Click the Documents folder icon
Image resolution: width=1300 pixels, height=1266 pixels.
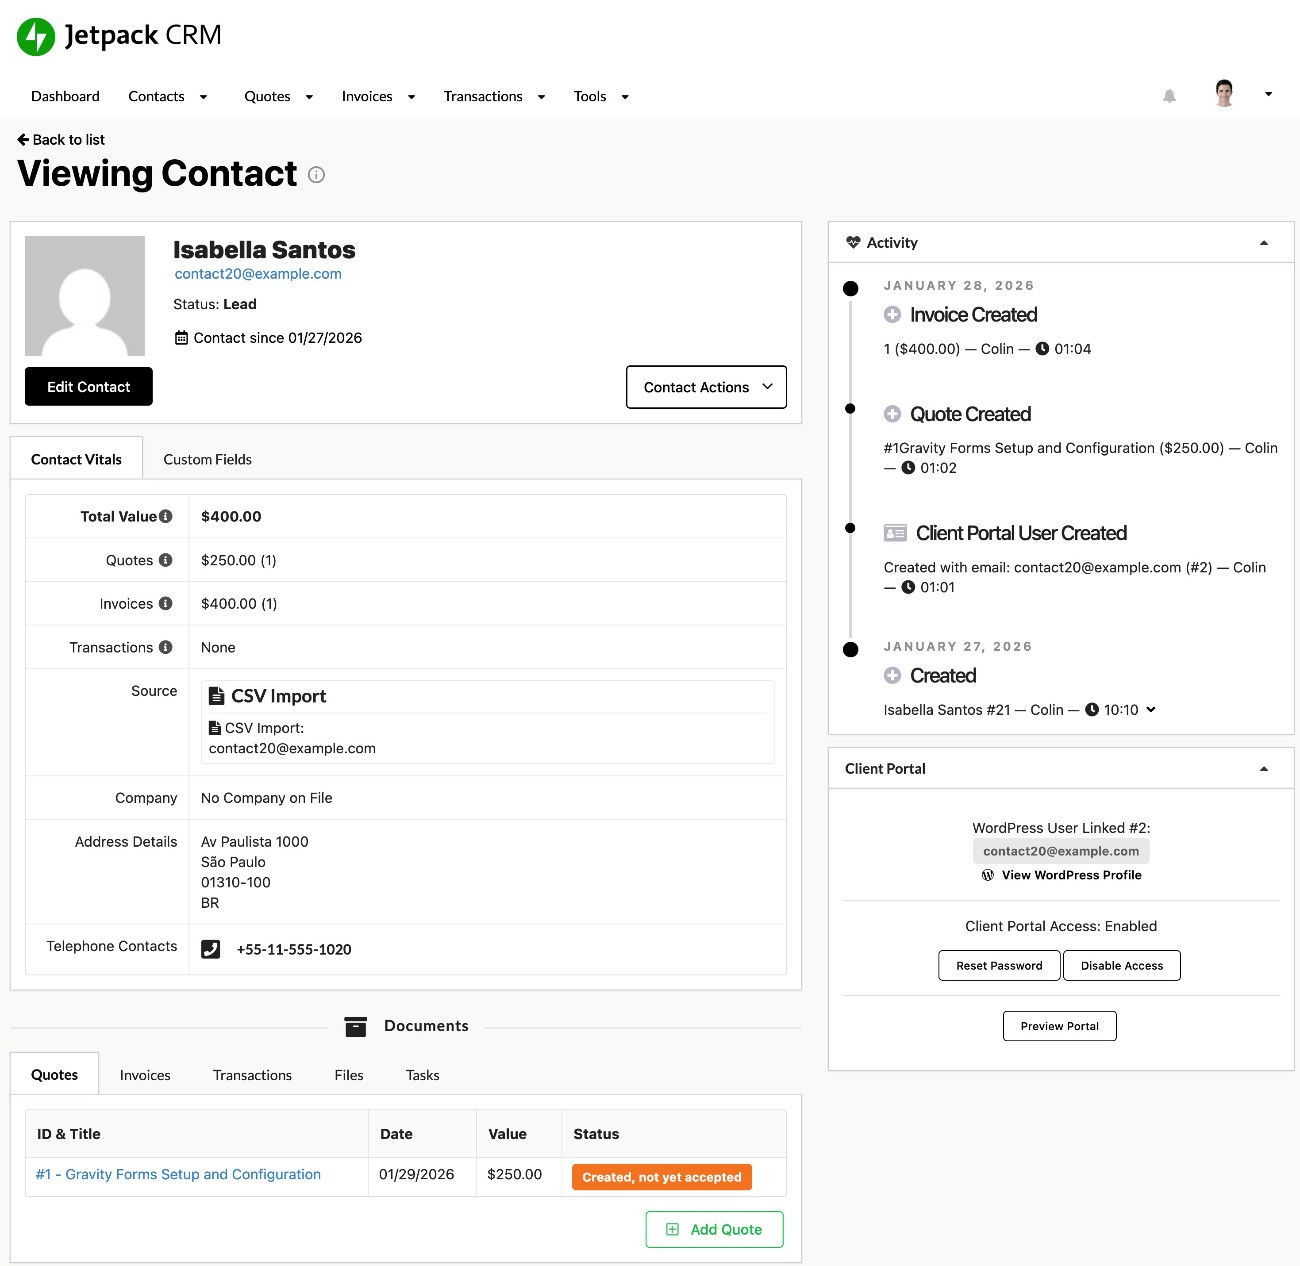pos(355,1026)
